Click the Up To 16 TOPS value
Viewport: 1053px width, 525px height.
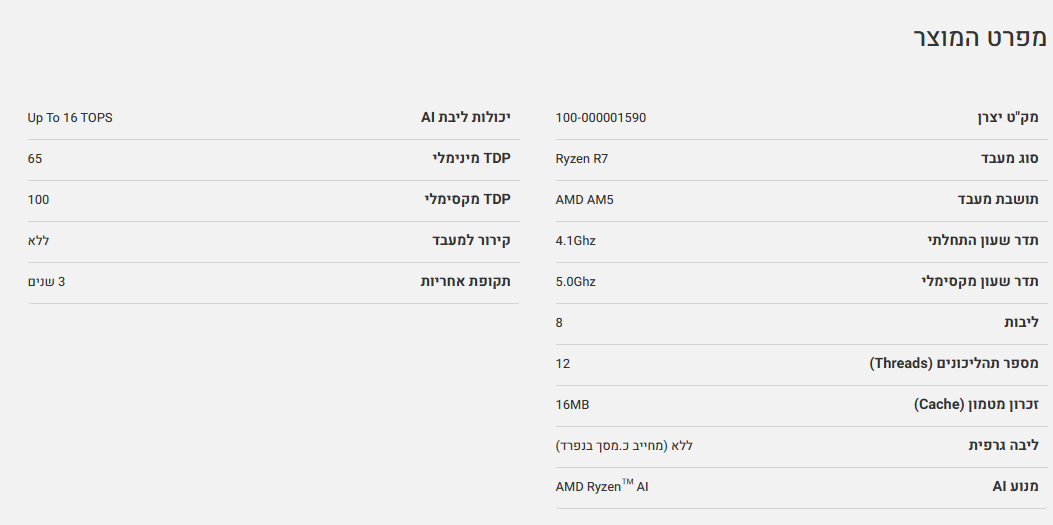(70, 118)
